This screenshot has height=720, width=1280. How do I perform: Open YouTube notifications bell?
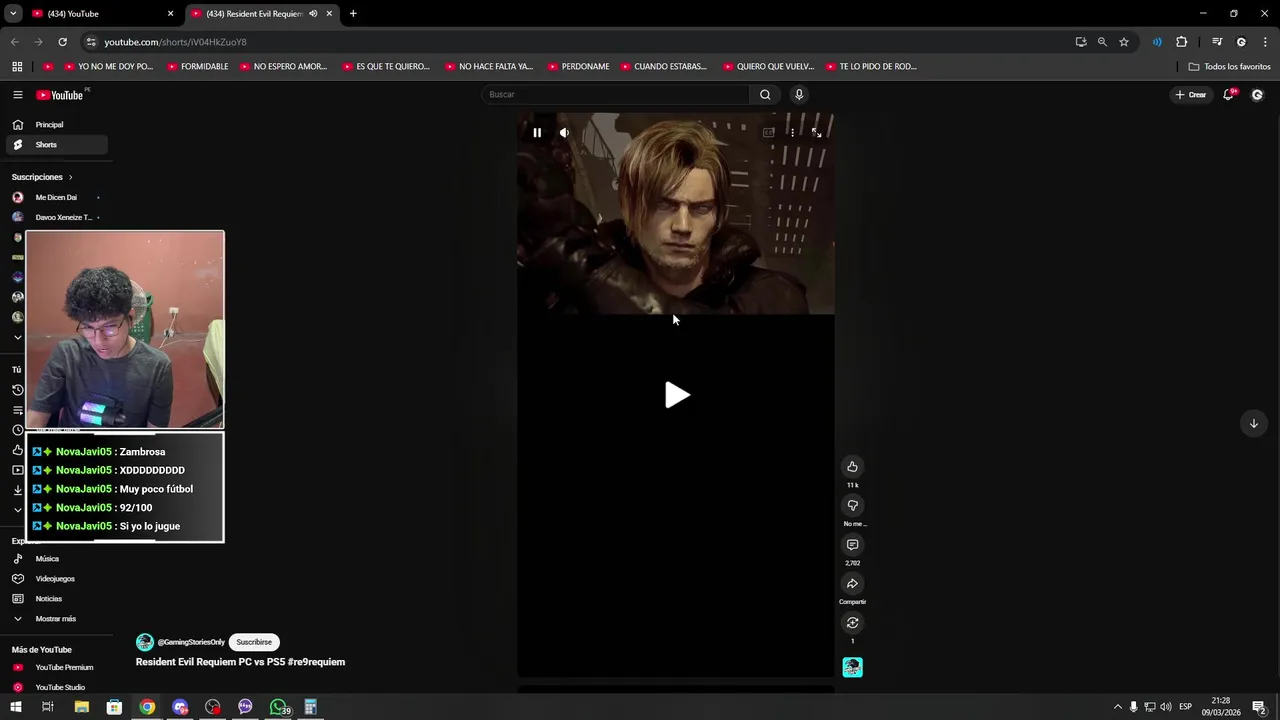click(1229, 94)
